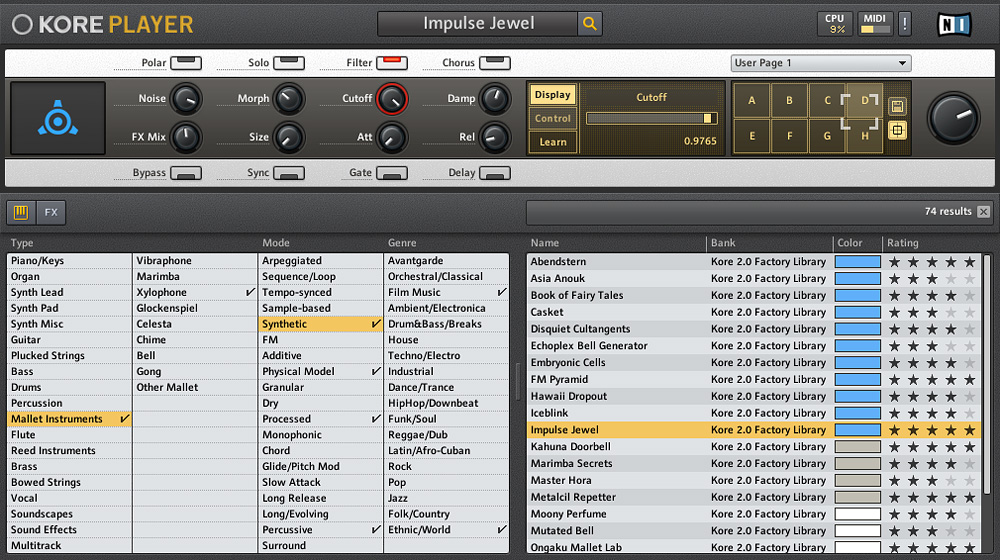
Task: Click the Kahuna Doorbell grey color swatch
Action: pos(858,446)
